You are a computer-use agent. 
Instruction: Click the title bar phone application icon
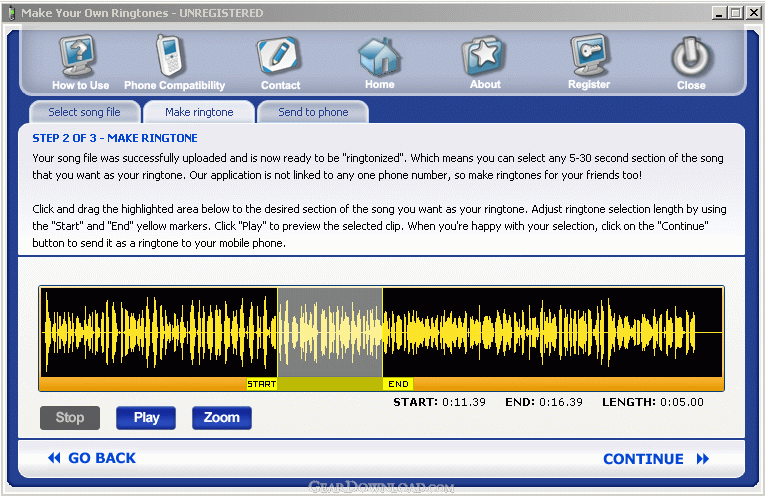pos(12,13)
